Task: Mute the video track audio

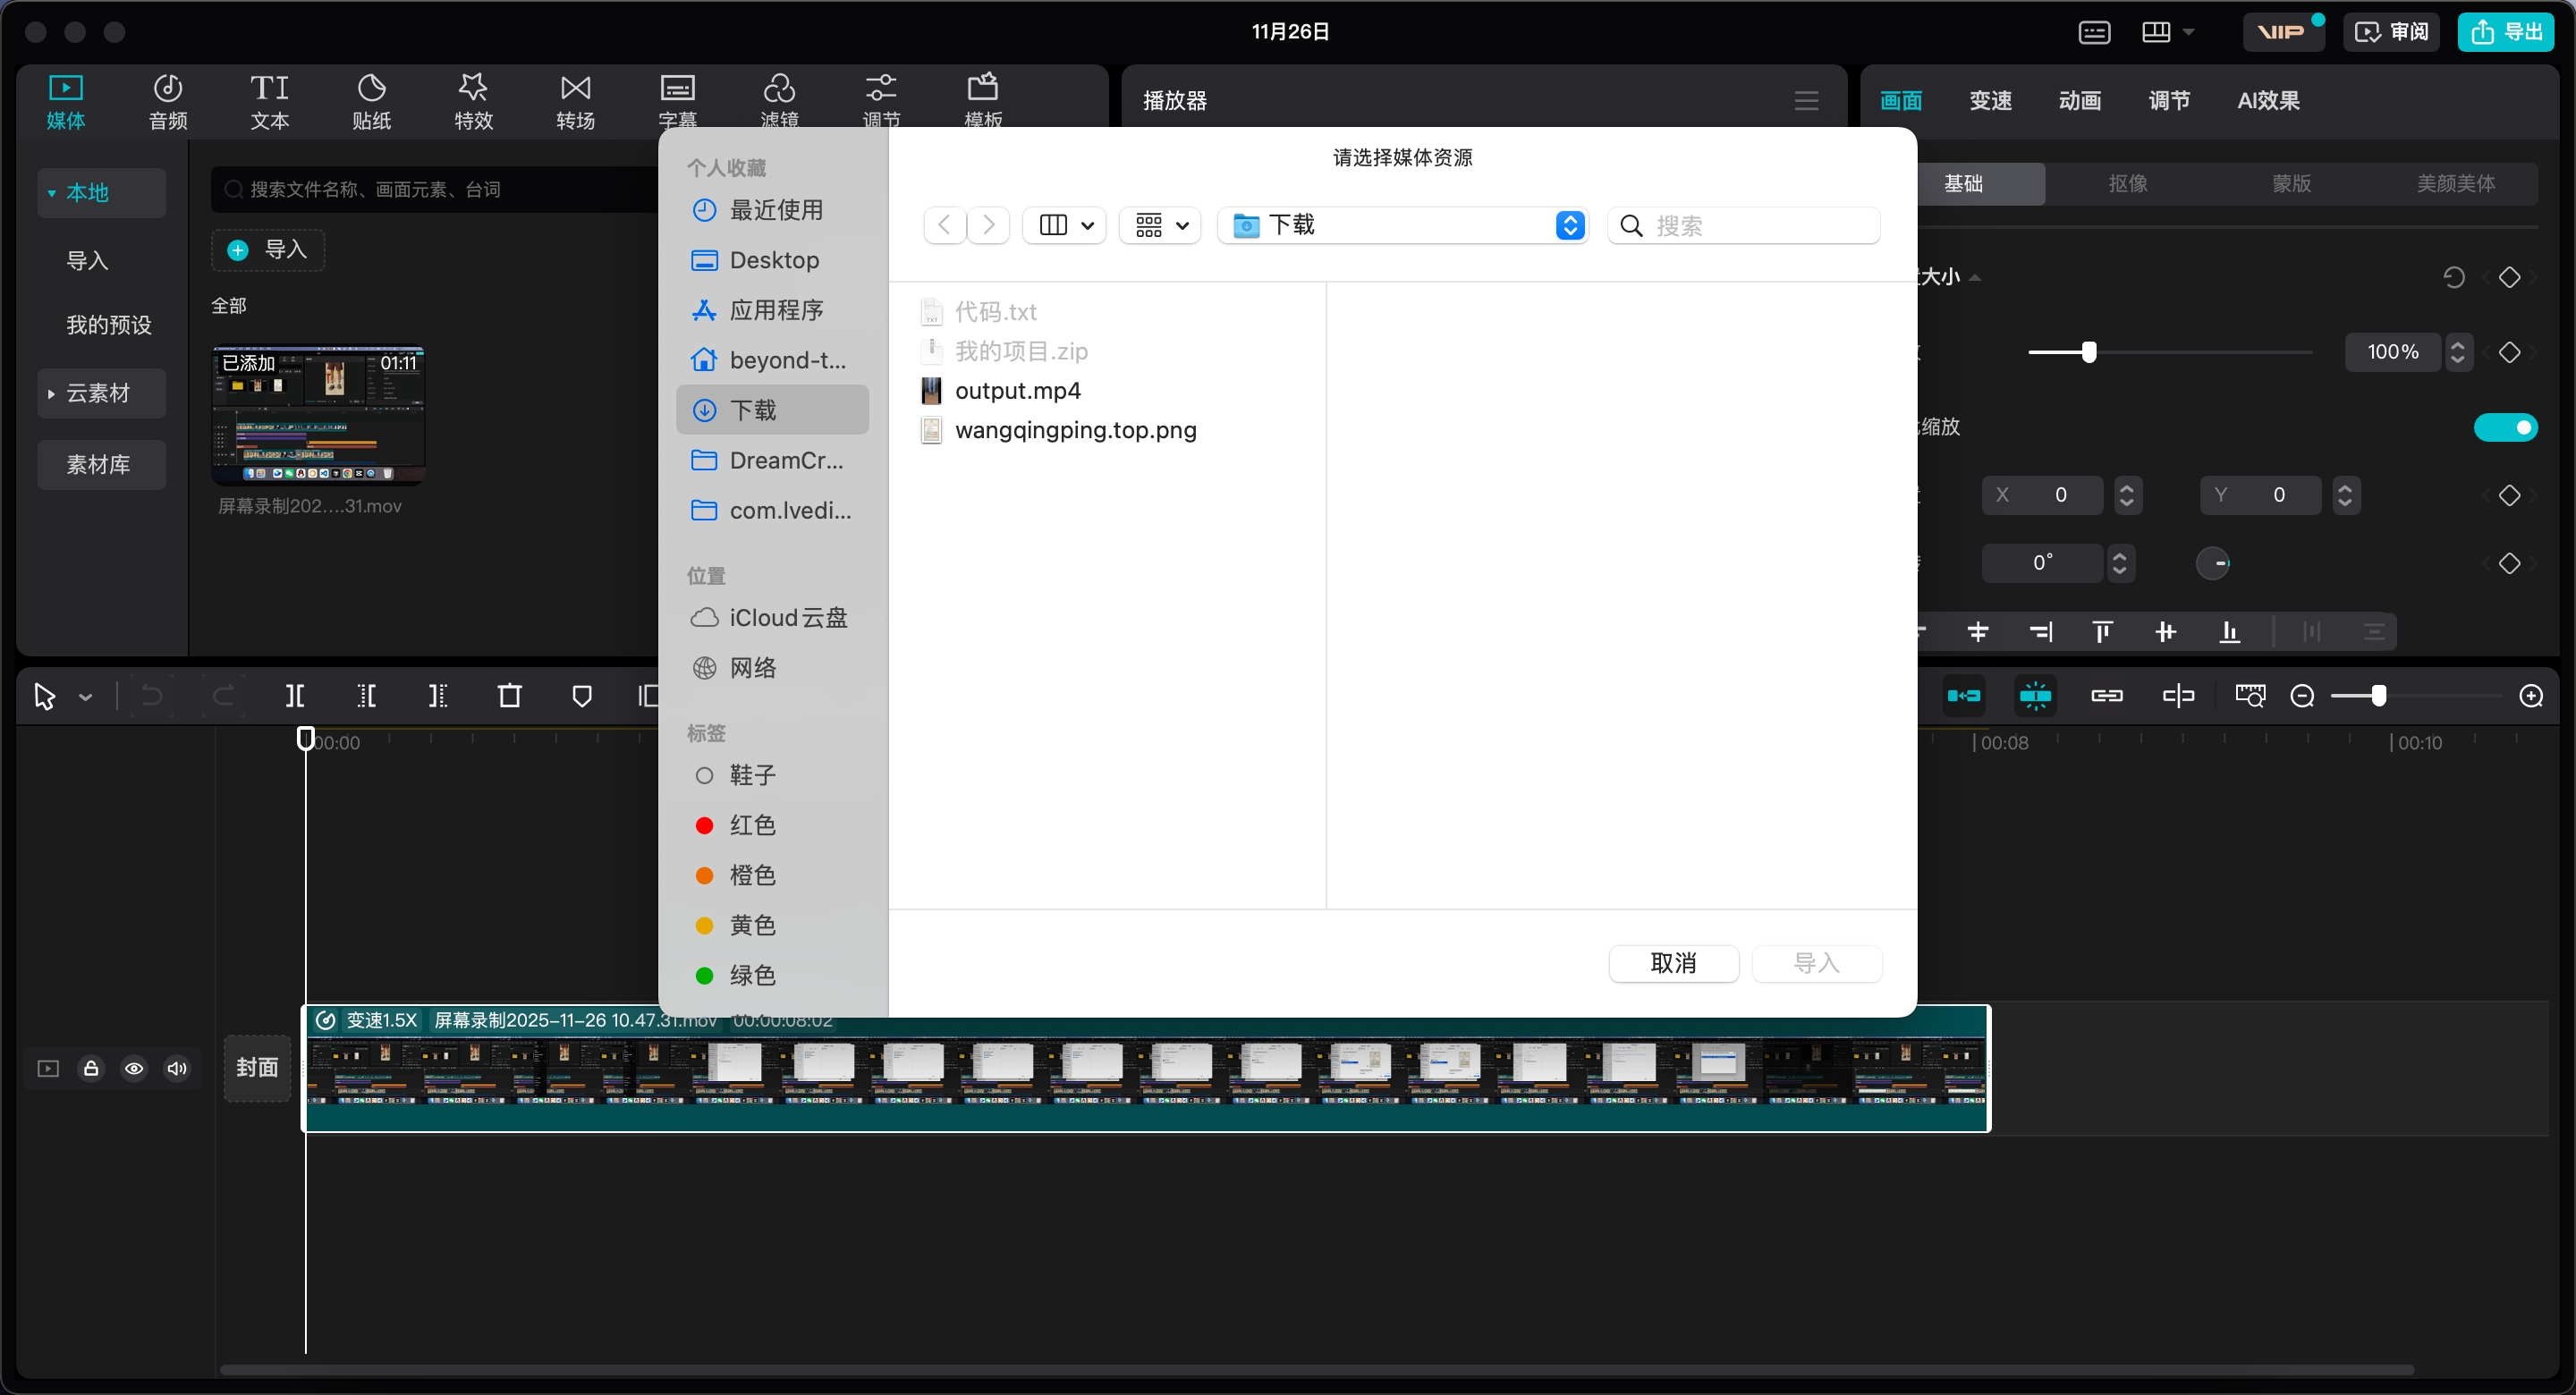Action: click(177, 1069)
